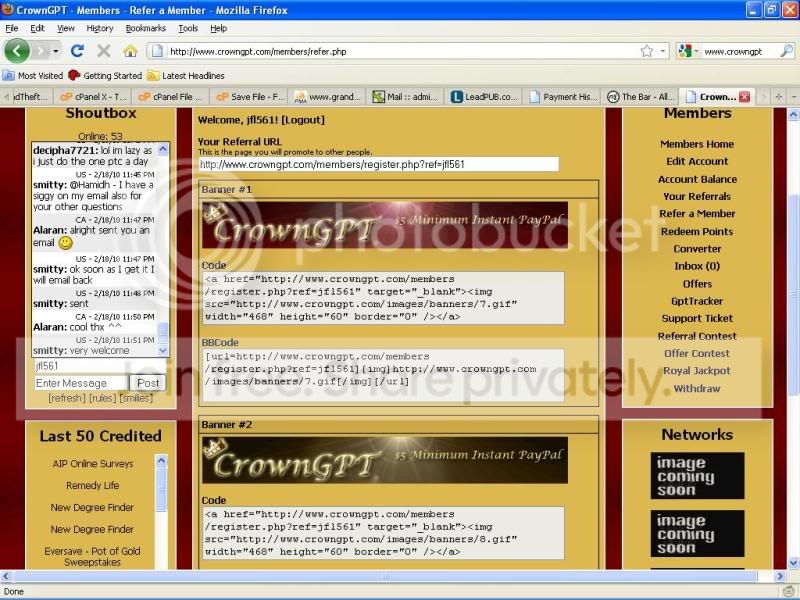Switch to the LeadPUB.co tab
This screenshot has height=600, width=800.
tap(483, 97)
